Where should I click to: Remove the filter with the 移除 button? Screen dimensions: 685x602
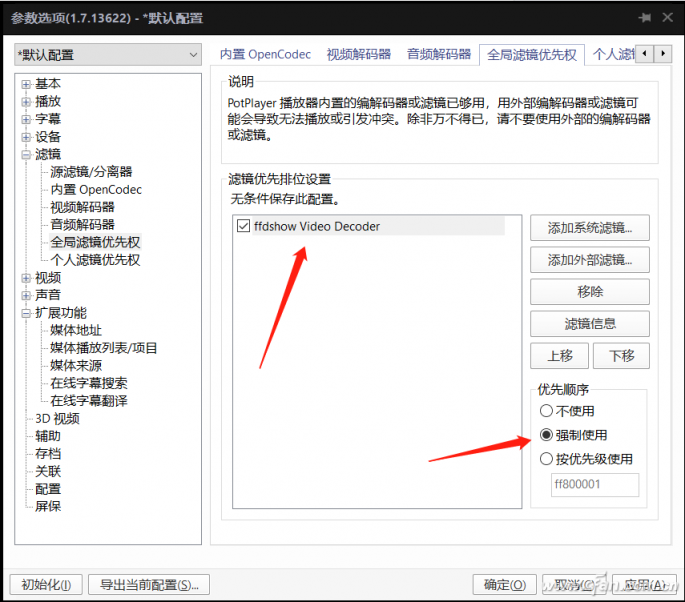pos(590,292)
